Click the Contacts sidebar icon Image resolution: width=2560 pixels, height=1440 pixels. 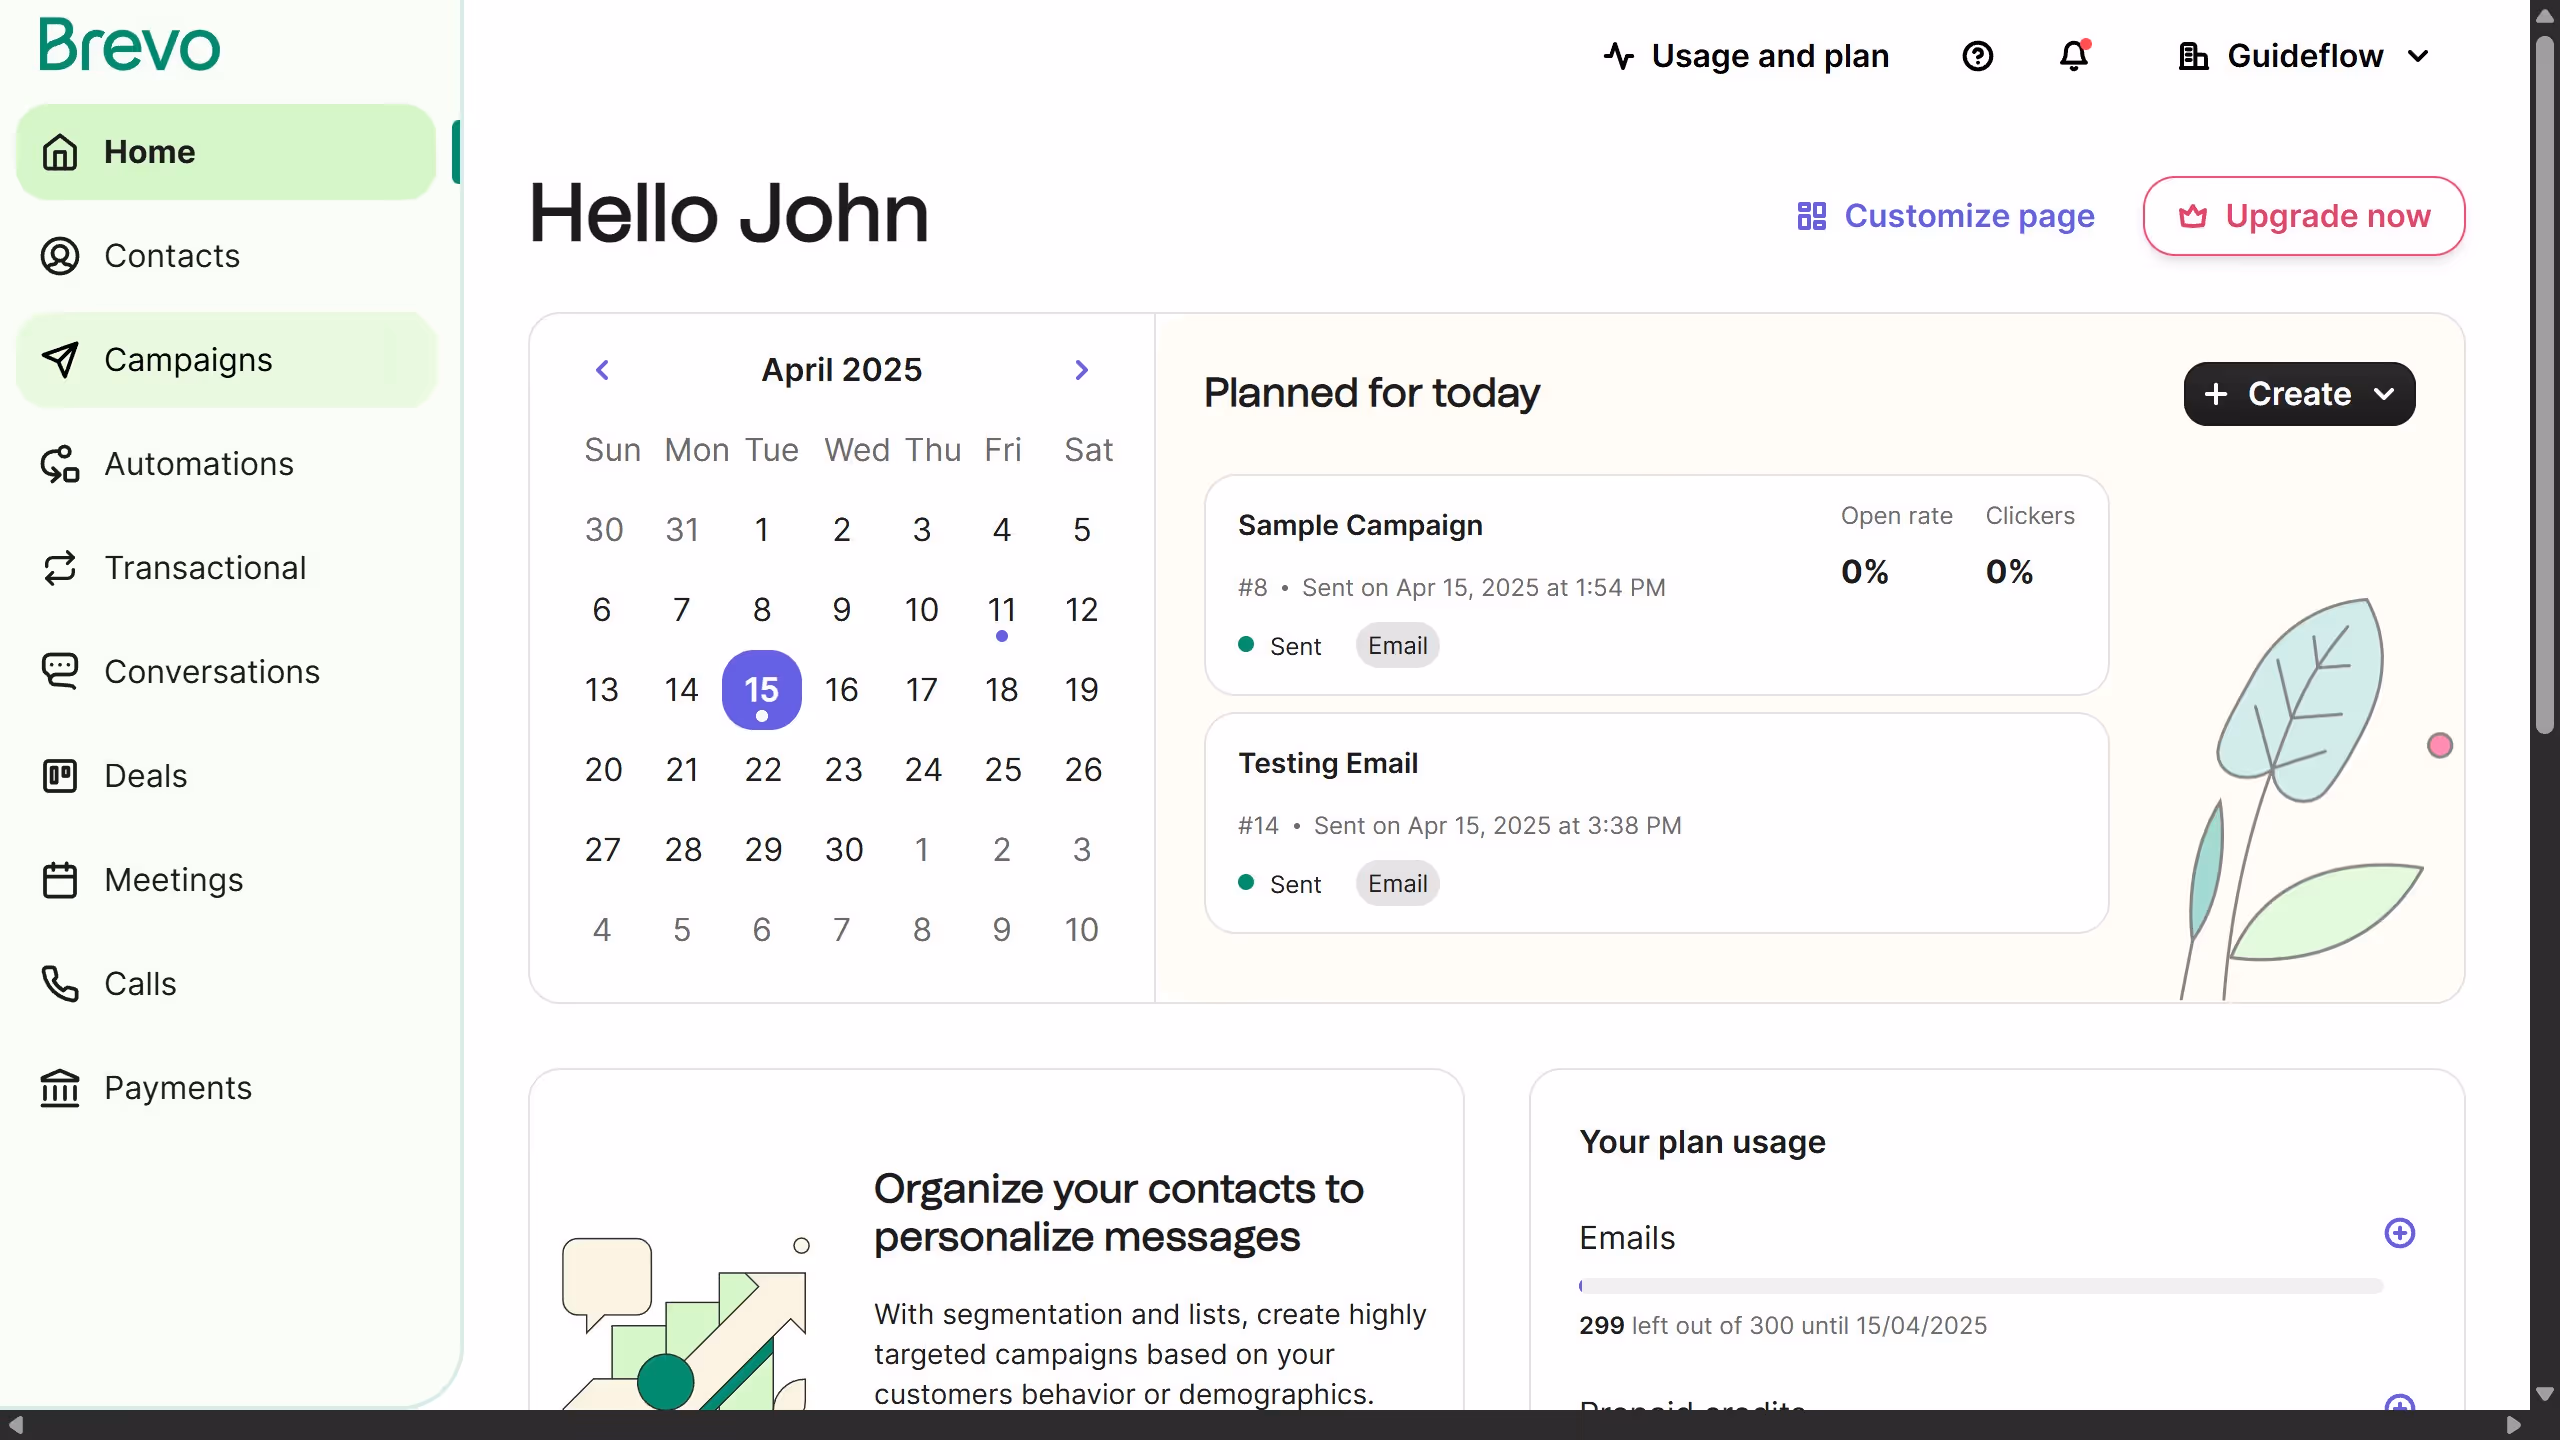60,256
